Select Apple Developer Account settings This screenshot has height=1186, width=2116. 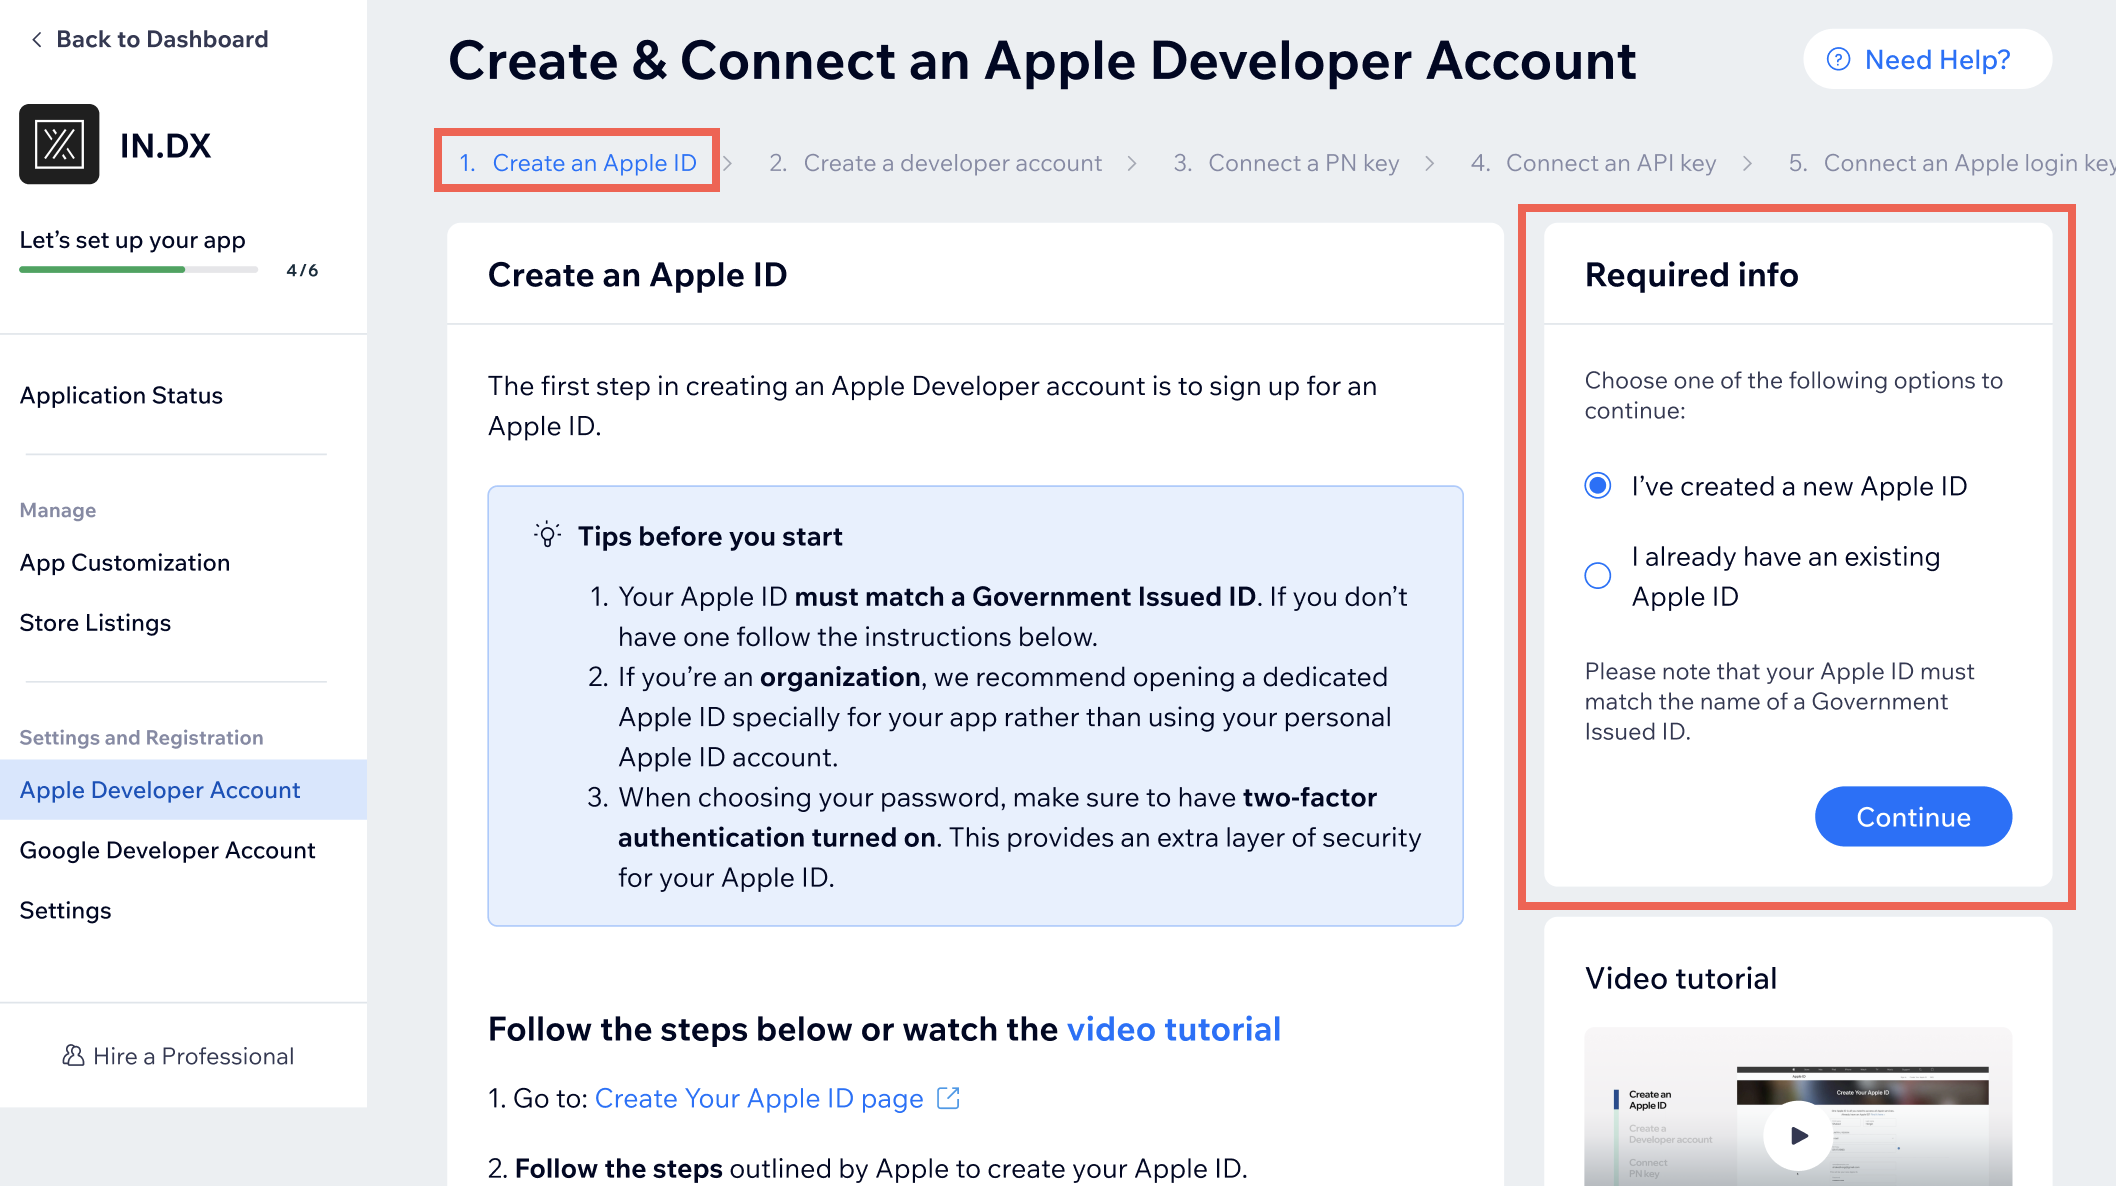pyautogui.click(x=158, y=789)
